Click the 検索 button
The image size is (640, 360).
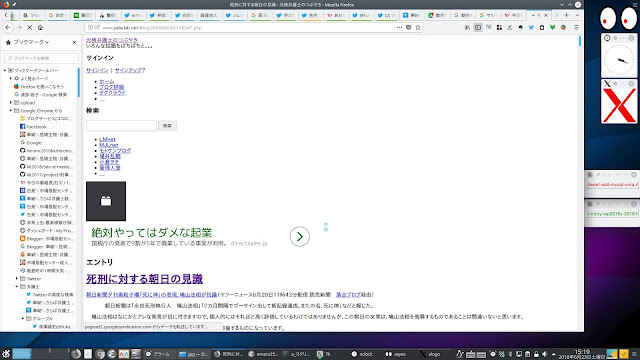(x=167, y=126)
